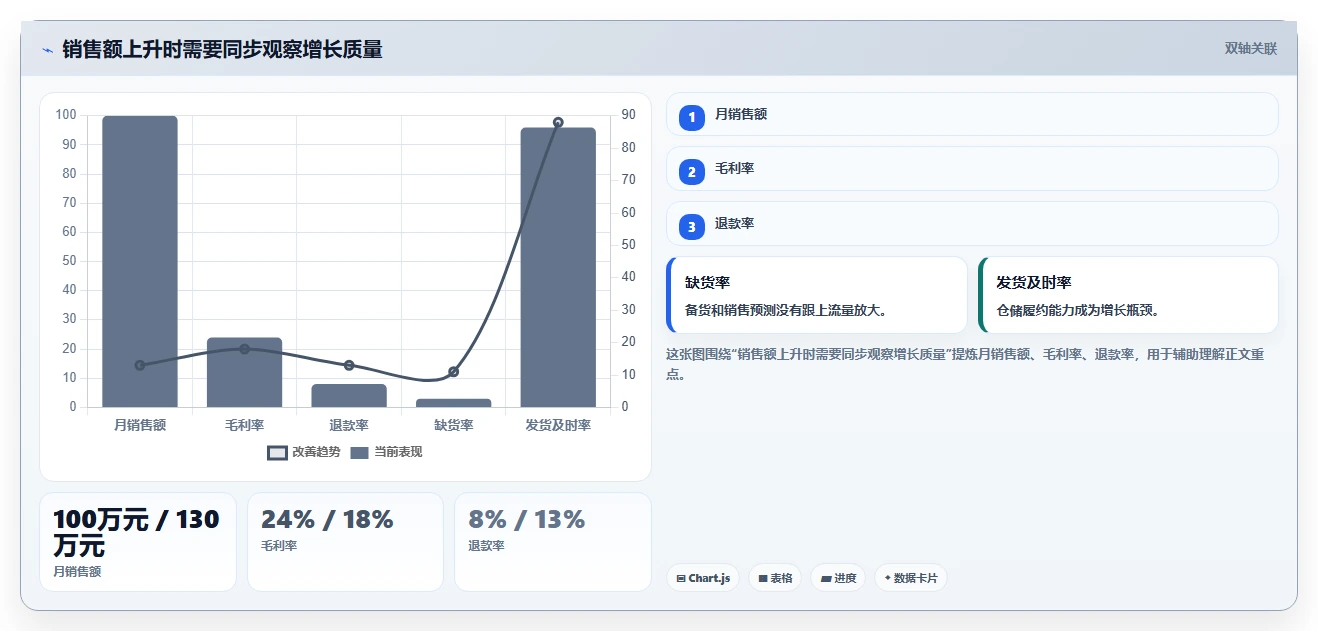
Task: Click the x-axis label 缺货率
Action: click(454, 425)
